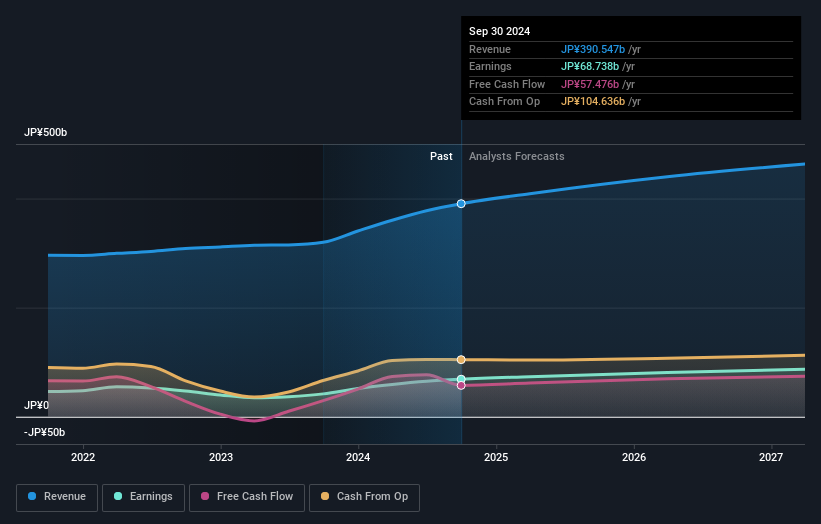Click the Free Cash Flow row label in tooltip
The height and width of the screenshot is (524, 821).
click(507, 84)
